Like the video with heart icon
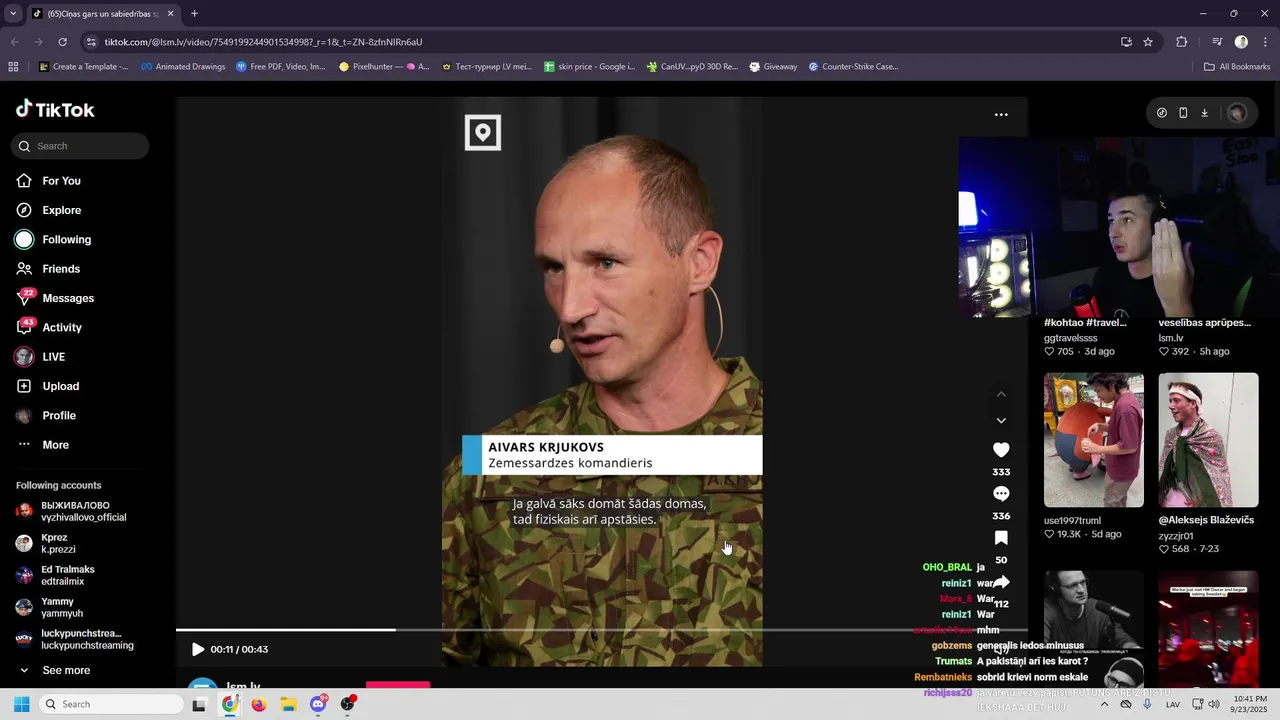 pyautogui.click(x=1001, y=450)
